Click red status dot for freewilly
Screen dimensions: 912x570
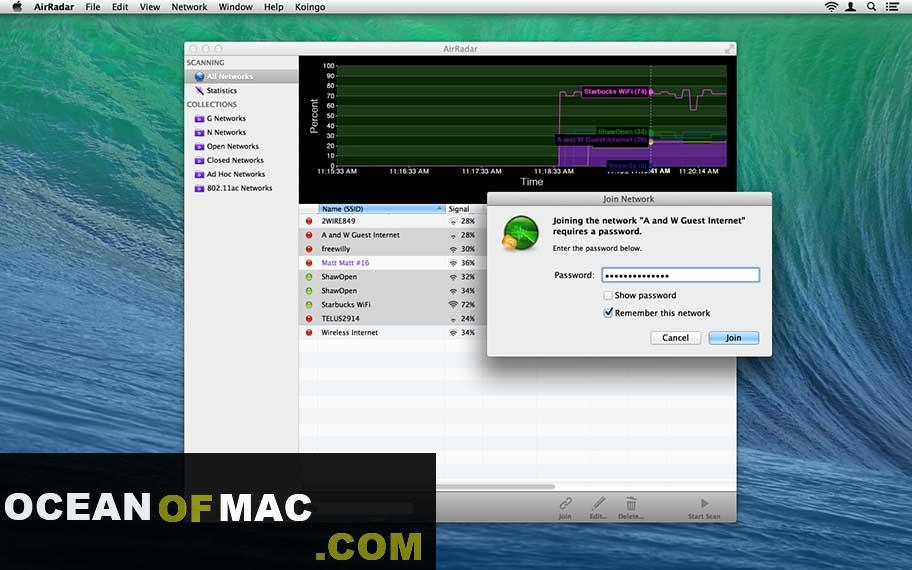[x=309, y=249]
